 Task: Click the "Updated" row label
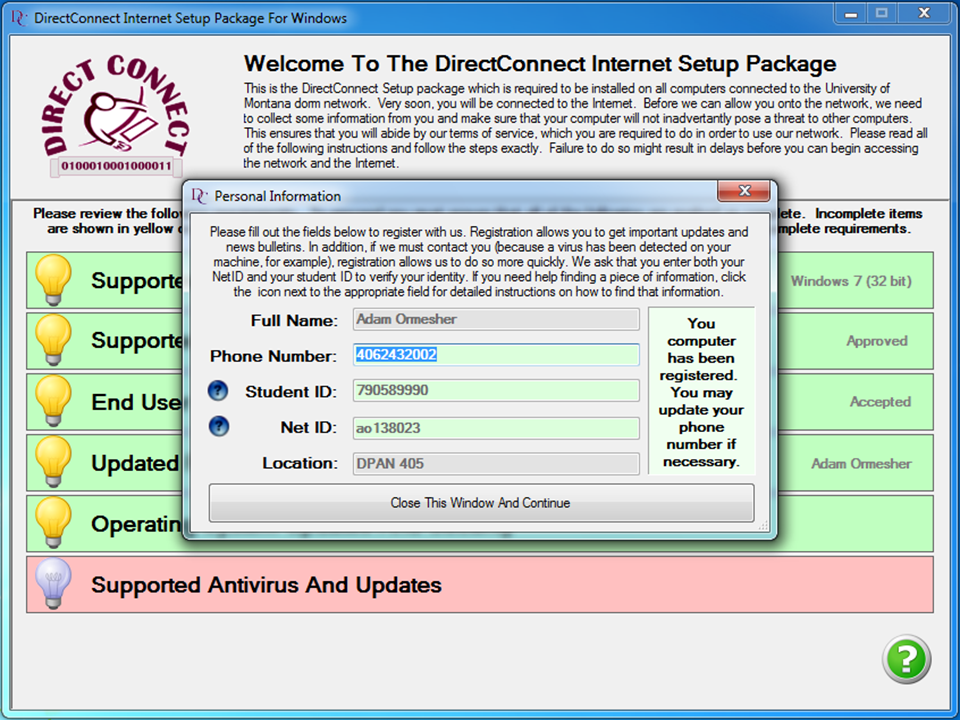135,463
